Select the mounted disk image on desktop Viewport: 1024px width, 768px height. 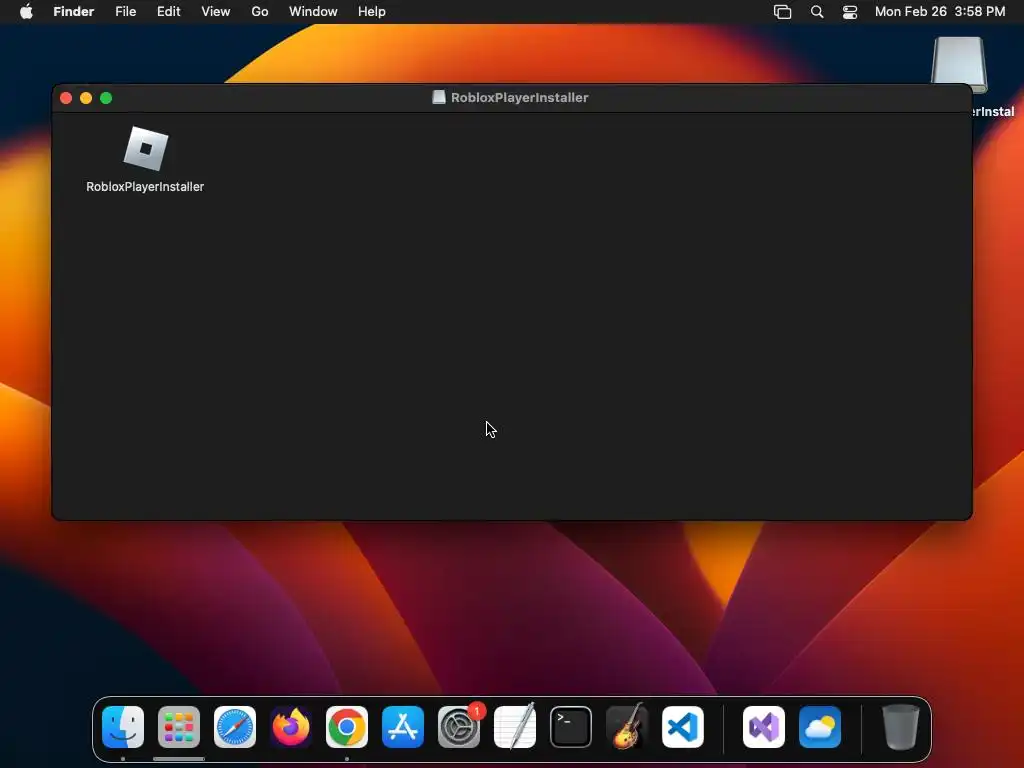tap(959, 65)
